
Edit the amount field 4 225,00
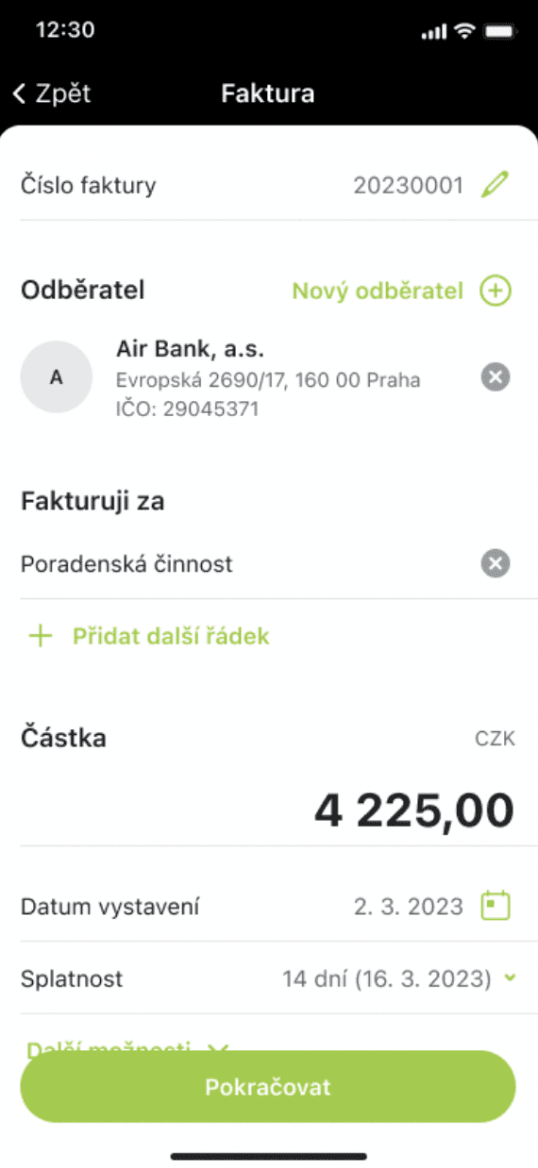pyautogui.click(x=414, y=810)
